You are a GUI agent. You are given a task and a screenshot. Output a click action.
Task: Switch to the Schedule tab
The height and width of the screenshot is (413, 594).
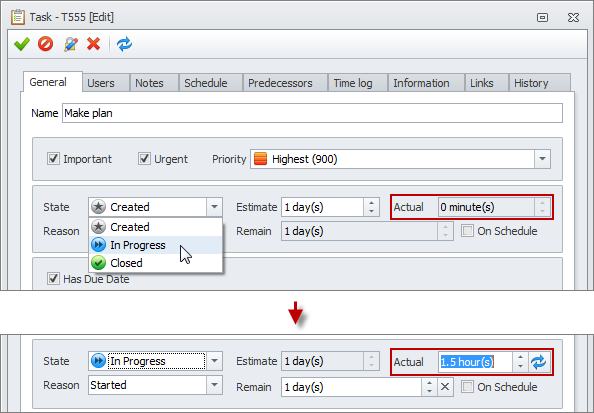210,83
